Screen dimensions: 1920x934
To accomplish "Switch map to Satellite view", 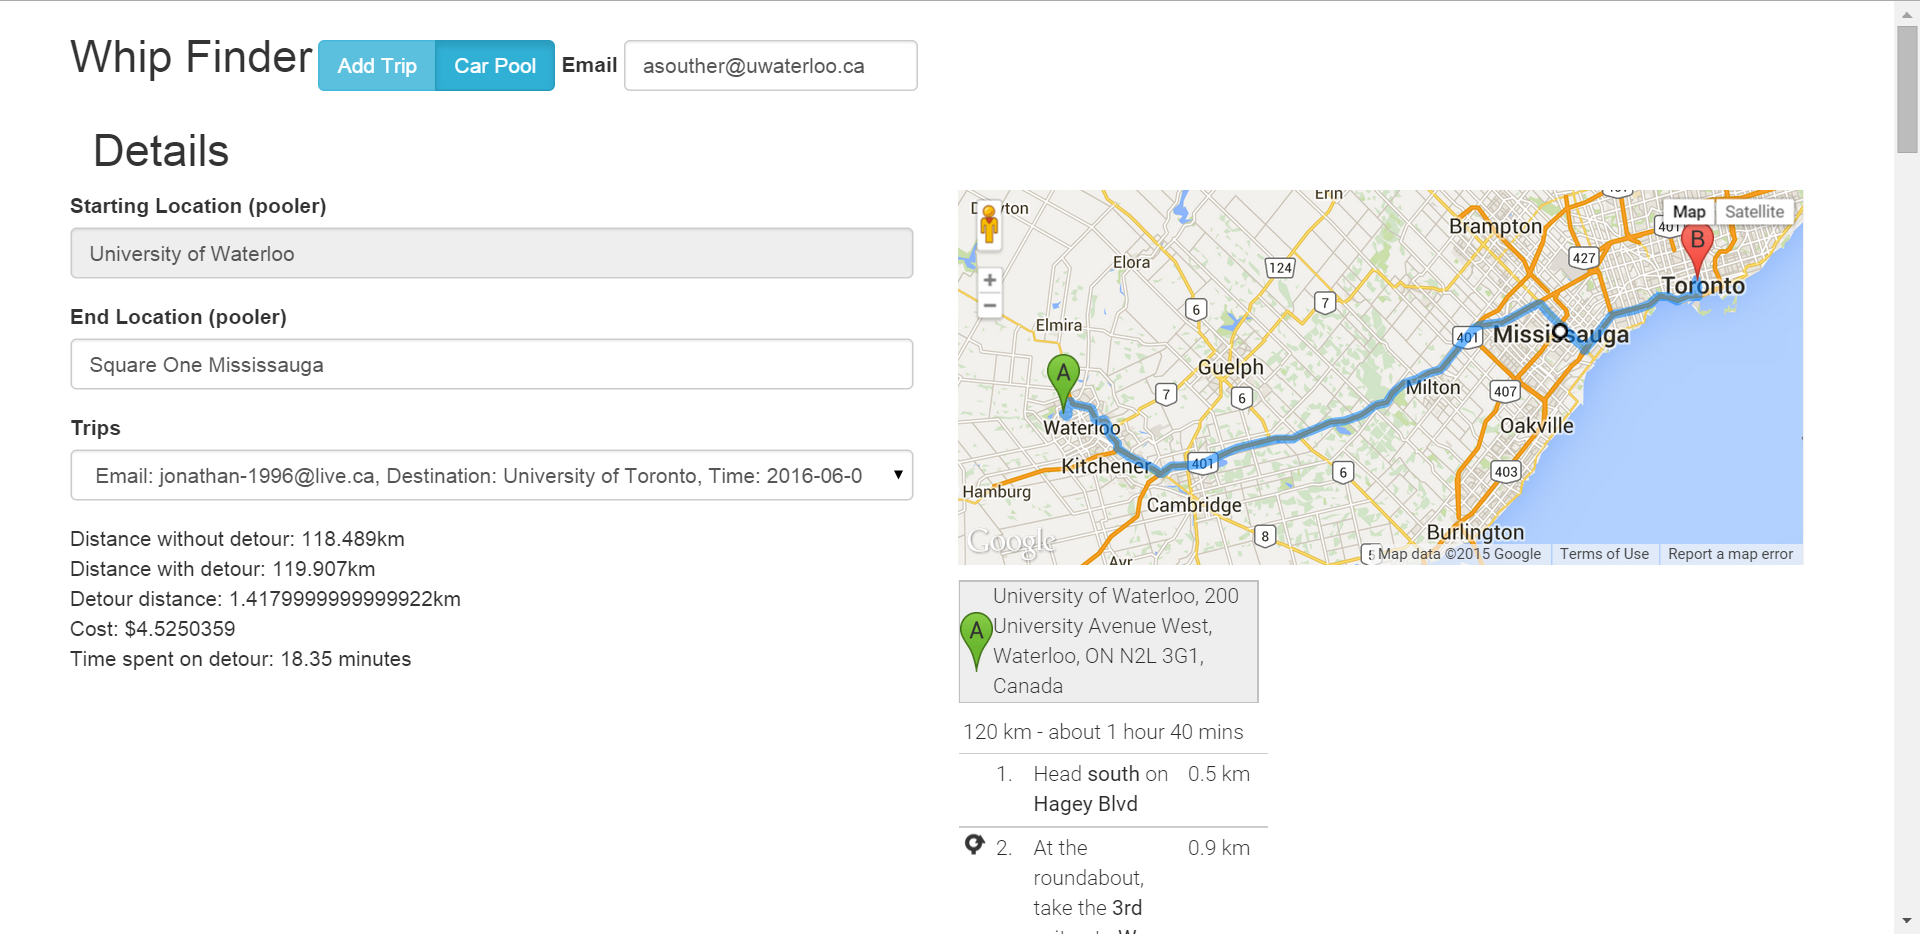I will click(1754, 212).
